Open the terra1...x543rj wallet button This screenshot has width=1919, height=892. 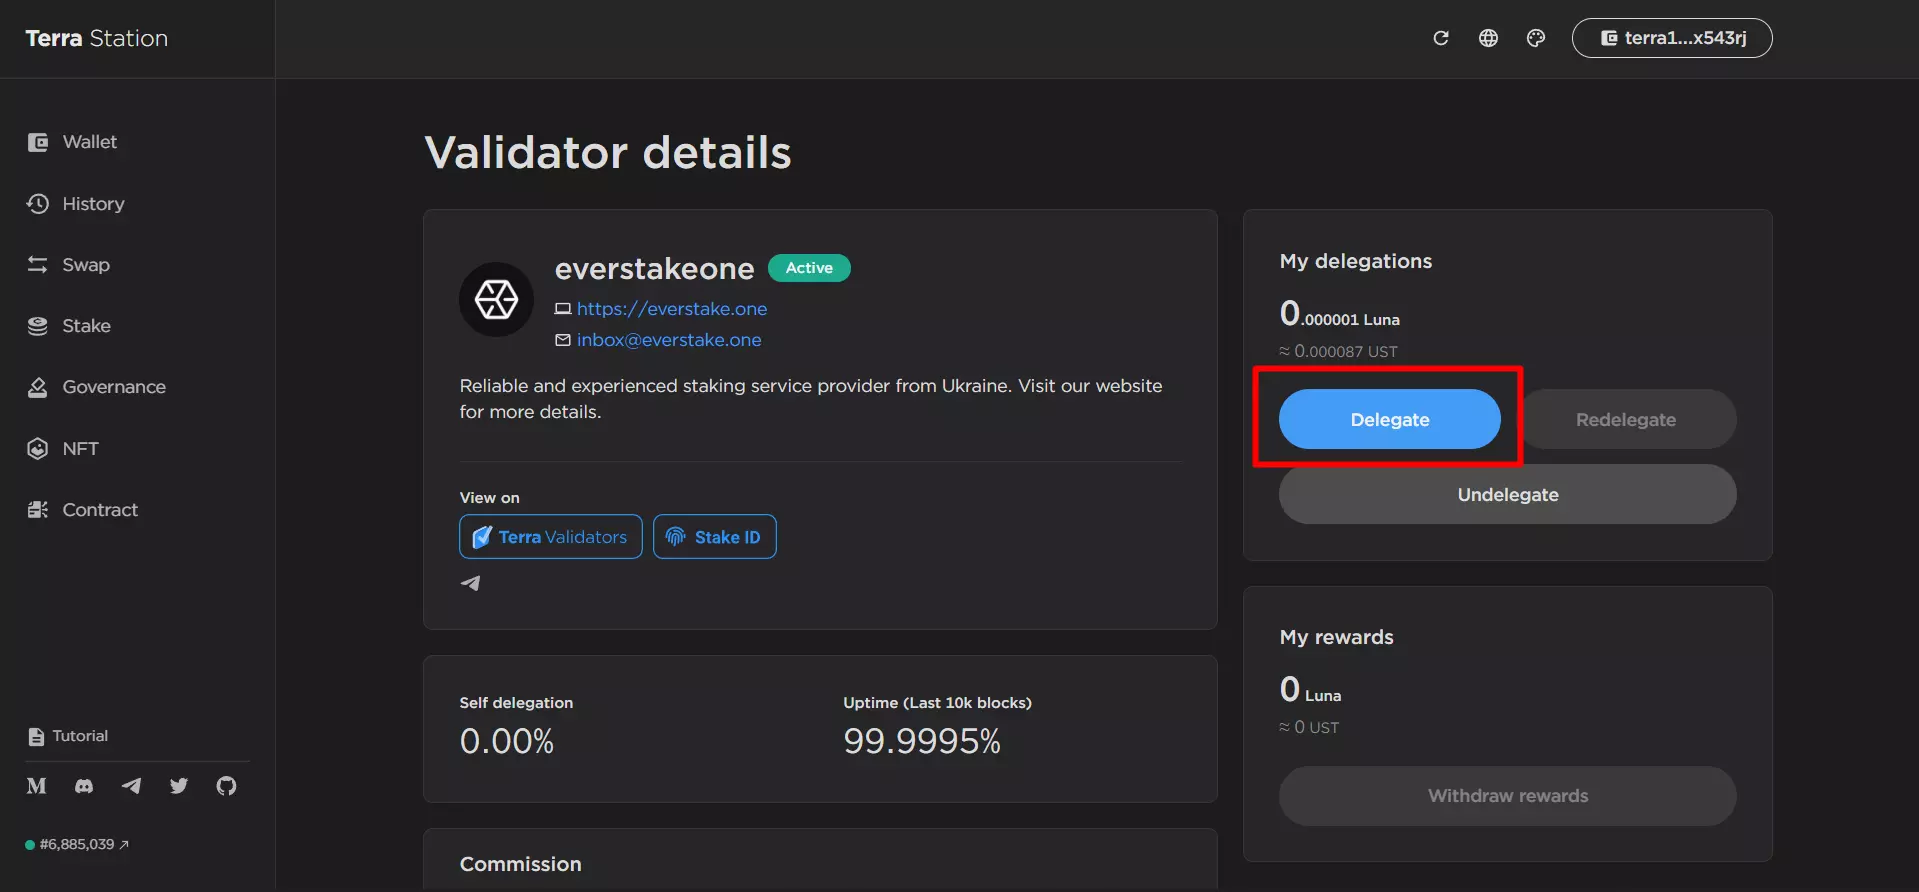point(1672,38)
